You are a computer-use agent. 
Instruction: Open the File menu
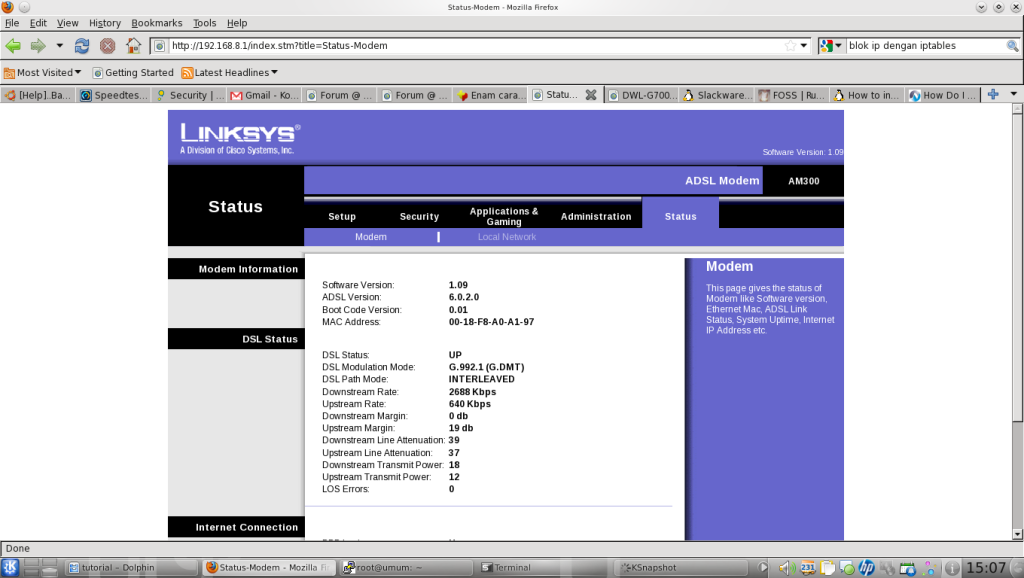12,23
